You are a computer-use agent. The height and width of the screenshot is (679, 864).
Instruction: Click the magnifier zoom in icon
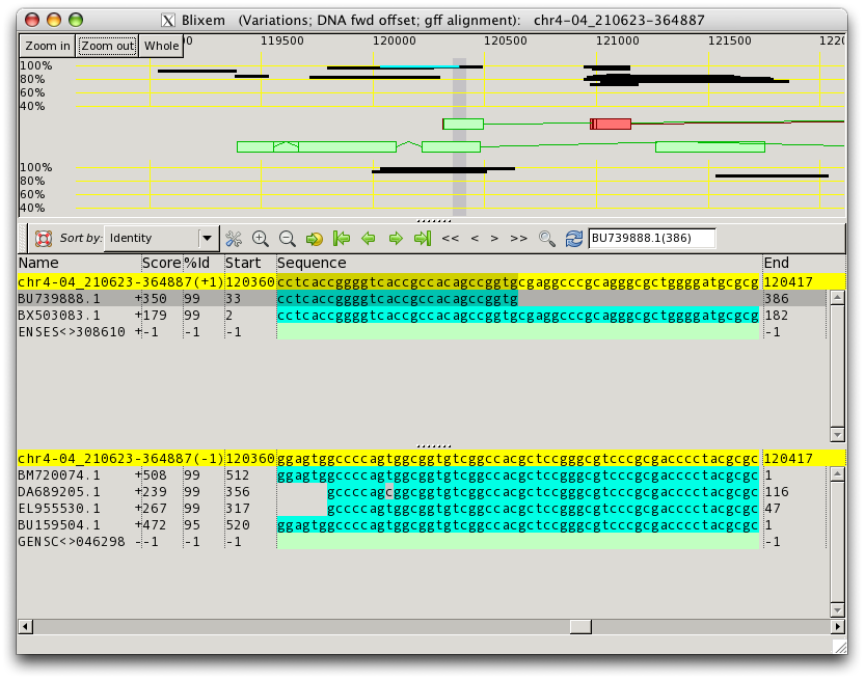click(x=261, y=239)
